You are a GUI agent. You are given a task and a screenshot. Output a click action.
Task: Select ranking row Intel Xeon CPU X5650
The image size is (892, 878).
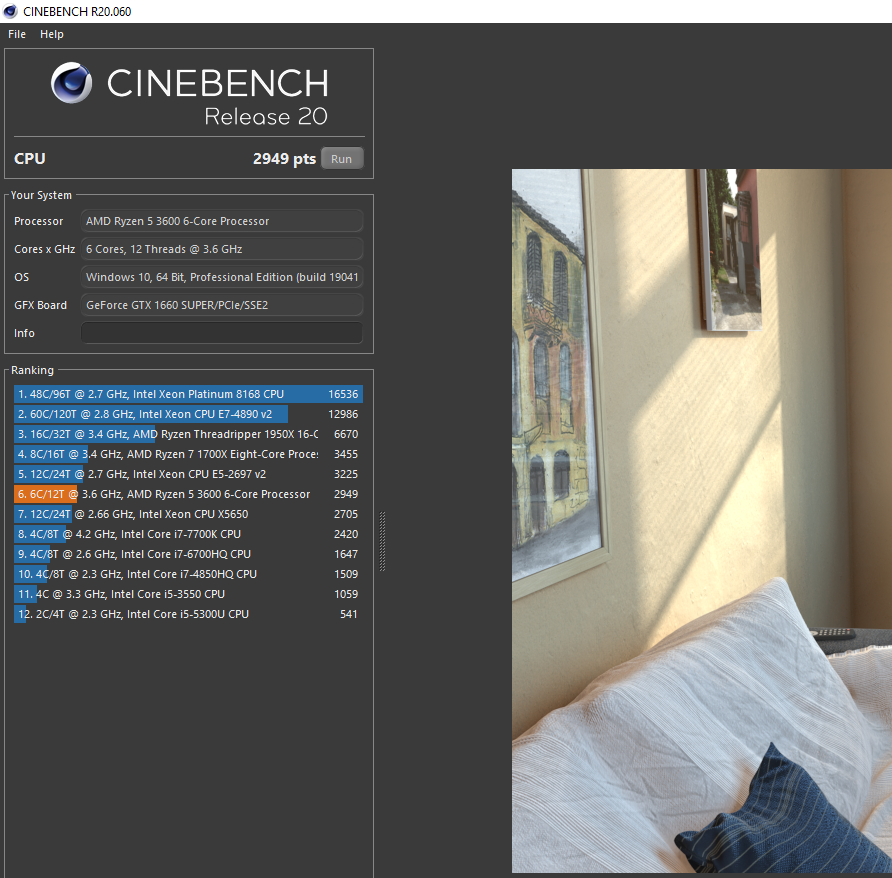(188, 514)
